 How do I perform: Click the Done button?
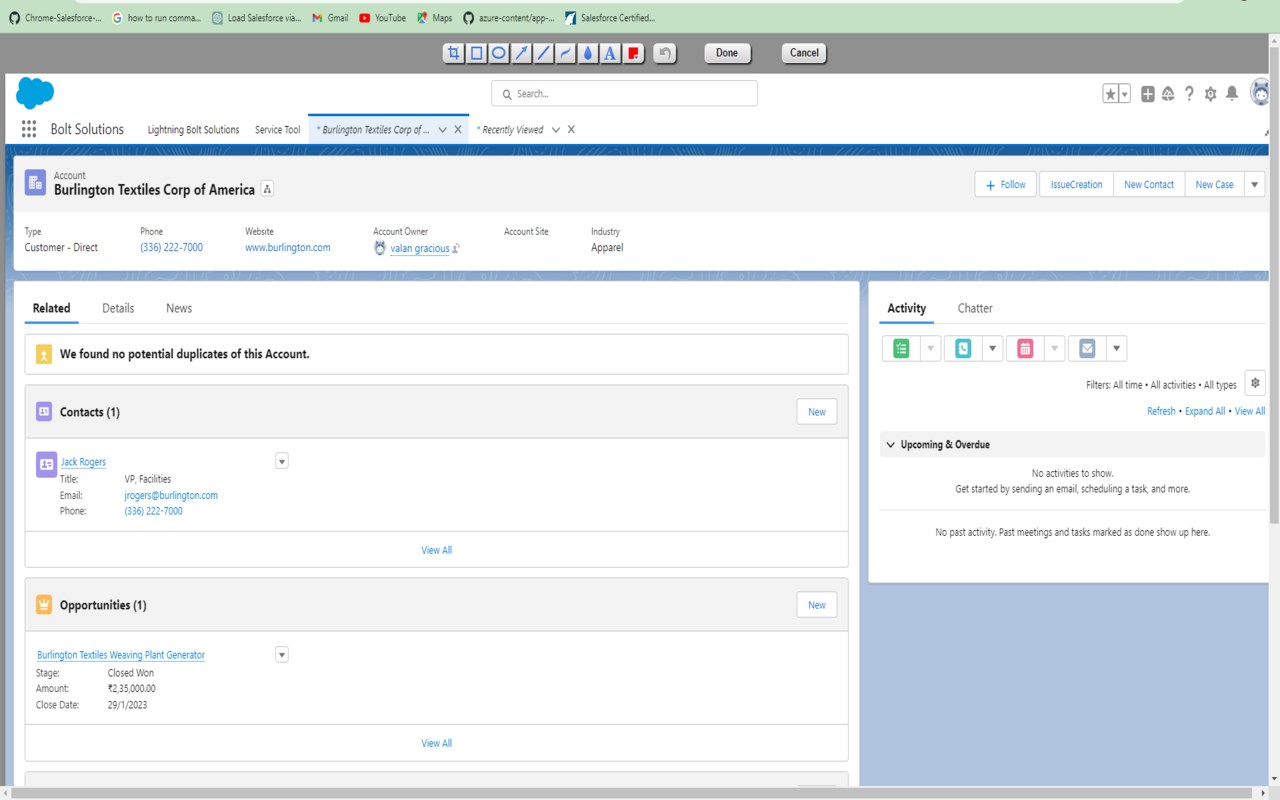(727, 53)
